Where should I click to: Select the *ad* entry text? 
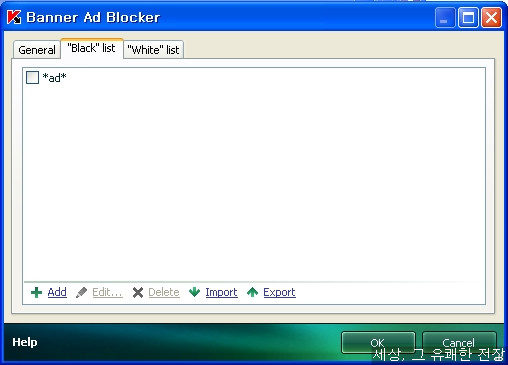point(54,78)
